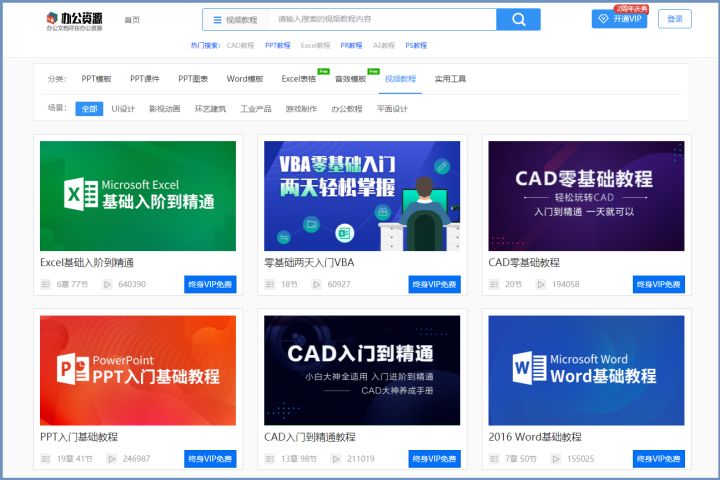Switch to the 实用工具 category tab
Image resolution: width=720 pixels, height=480 pixels.
[x=450, y=79]
